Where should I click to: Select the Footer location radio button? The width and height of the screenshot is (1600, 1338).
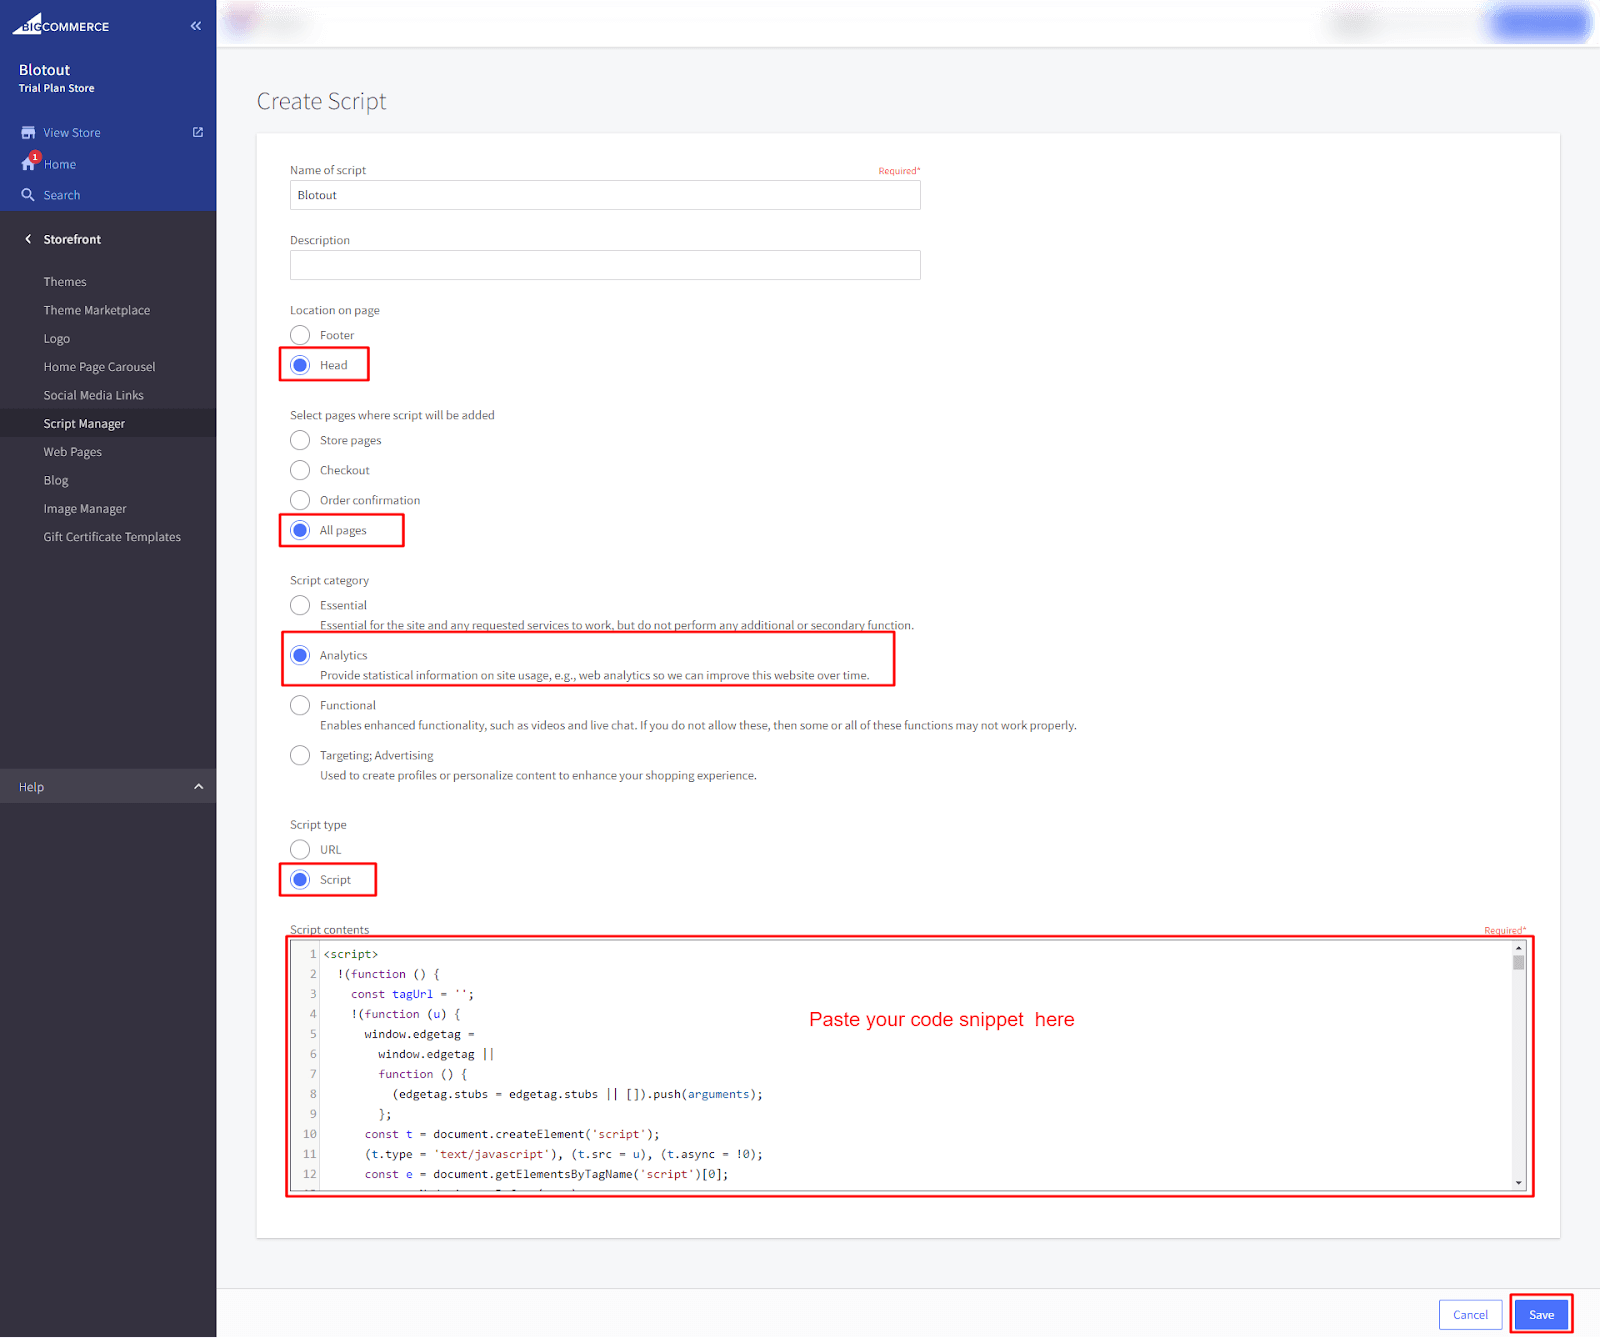(x=300, y=335)
